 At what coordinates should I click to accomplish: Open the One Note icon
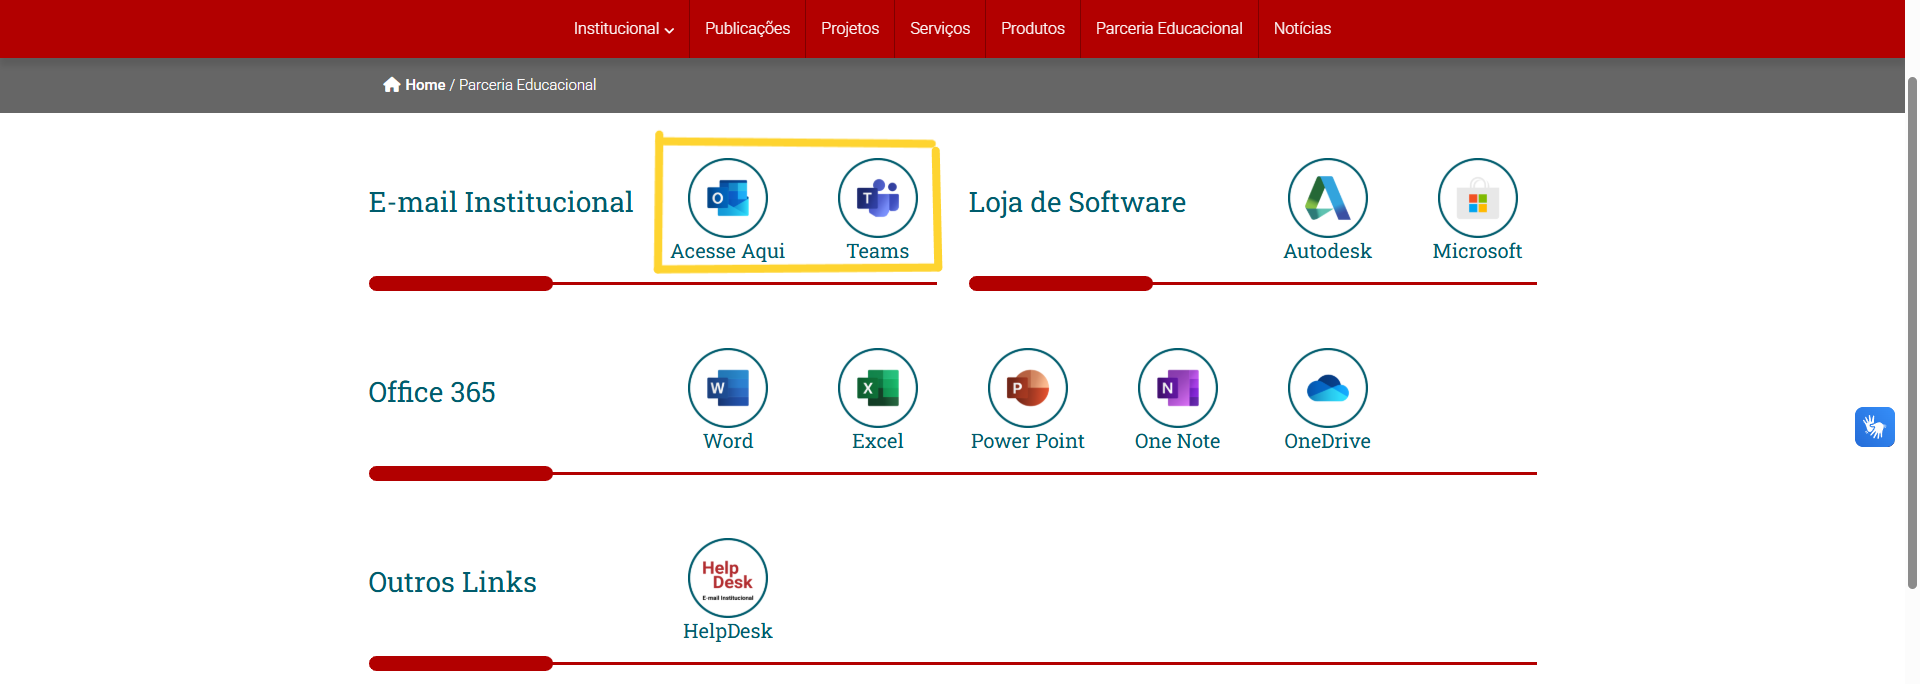point(1177,388)
